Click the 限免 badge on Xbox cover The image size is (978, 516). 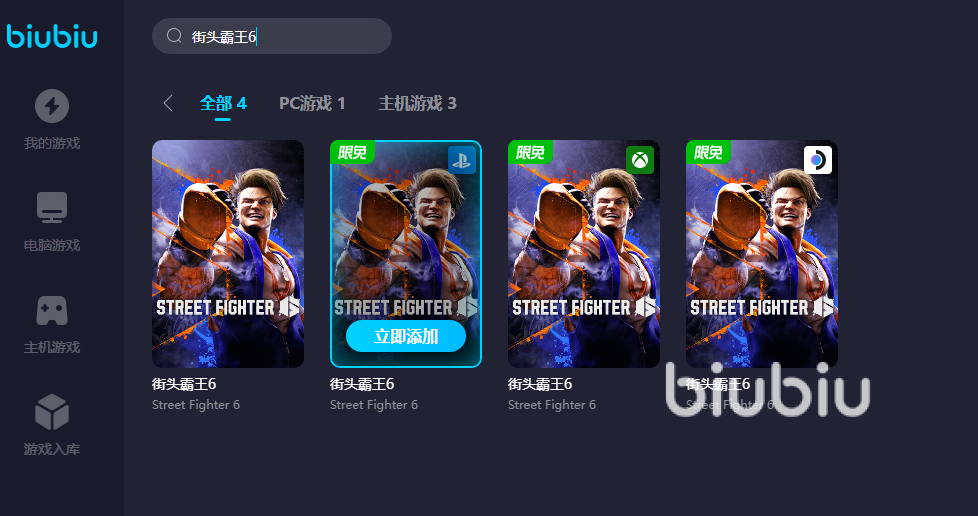(x=530, y=152)
